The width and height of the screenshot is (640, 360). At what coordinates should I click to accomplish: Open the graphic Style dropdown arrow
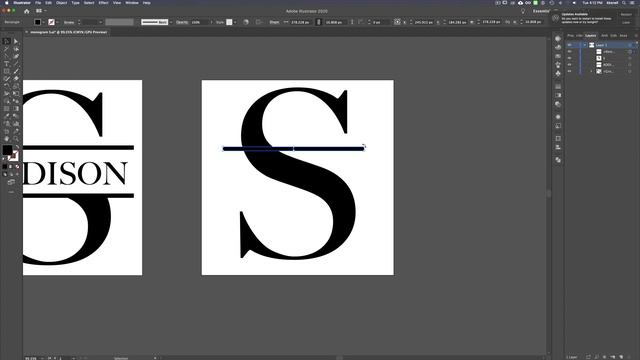236,22
